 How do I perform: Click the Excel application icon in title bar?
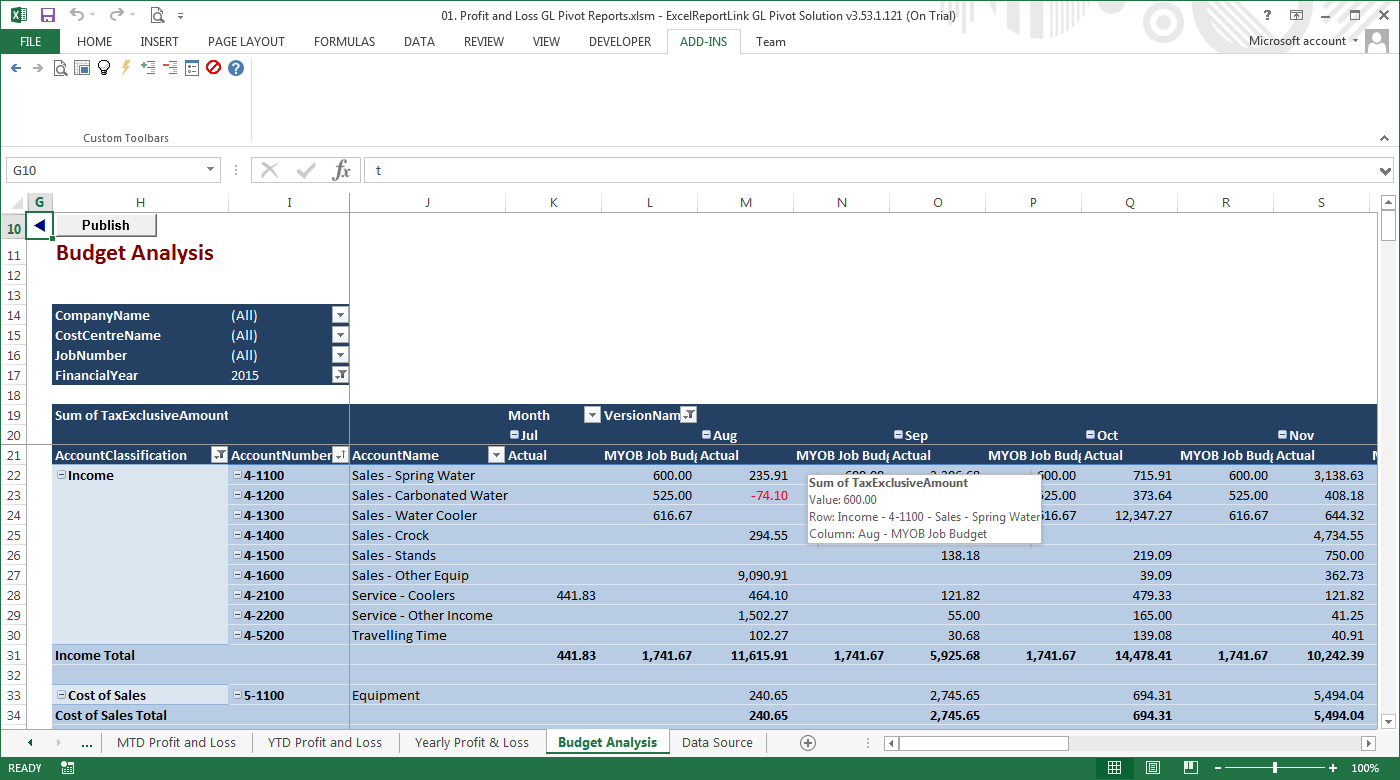tap(19, 15)
